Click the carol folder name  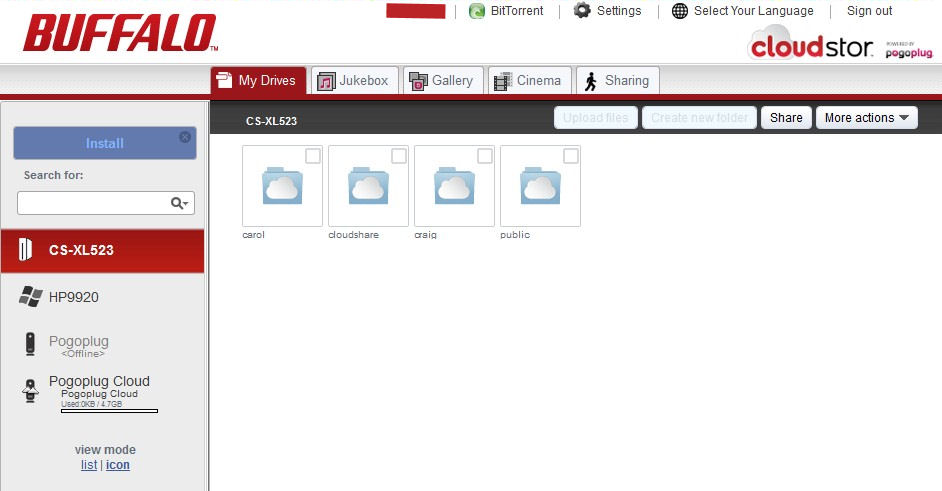pyautogui.click(x=254, y=234)
